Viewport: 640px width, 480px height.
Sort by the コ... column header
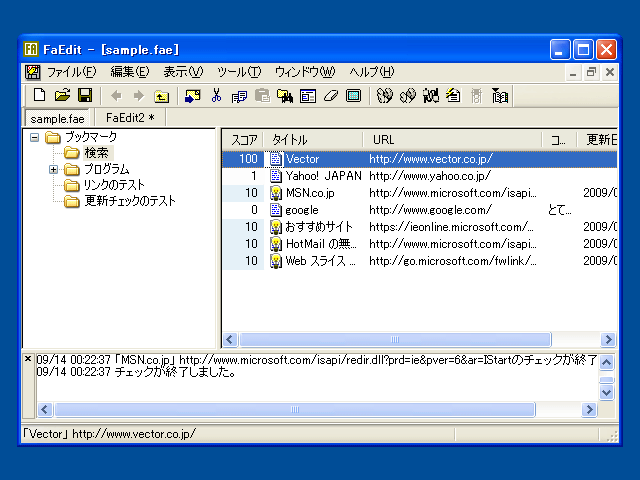click(x=559, y=140)
